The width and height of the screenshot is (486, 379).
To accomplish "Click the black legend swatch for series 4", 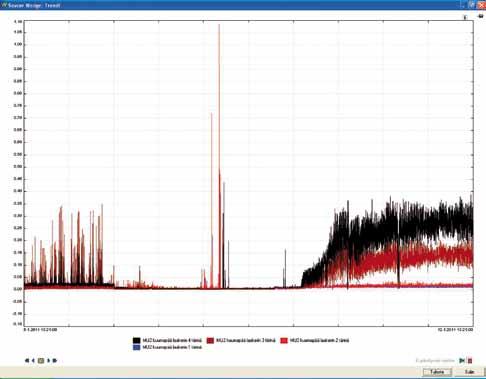I will click(136, 340).
